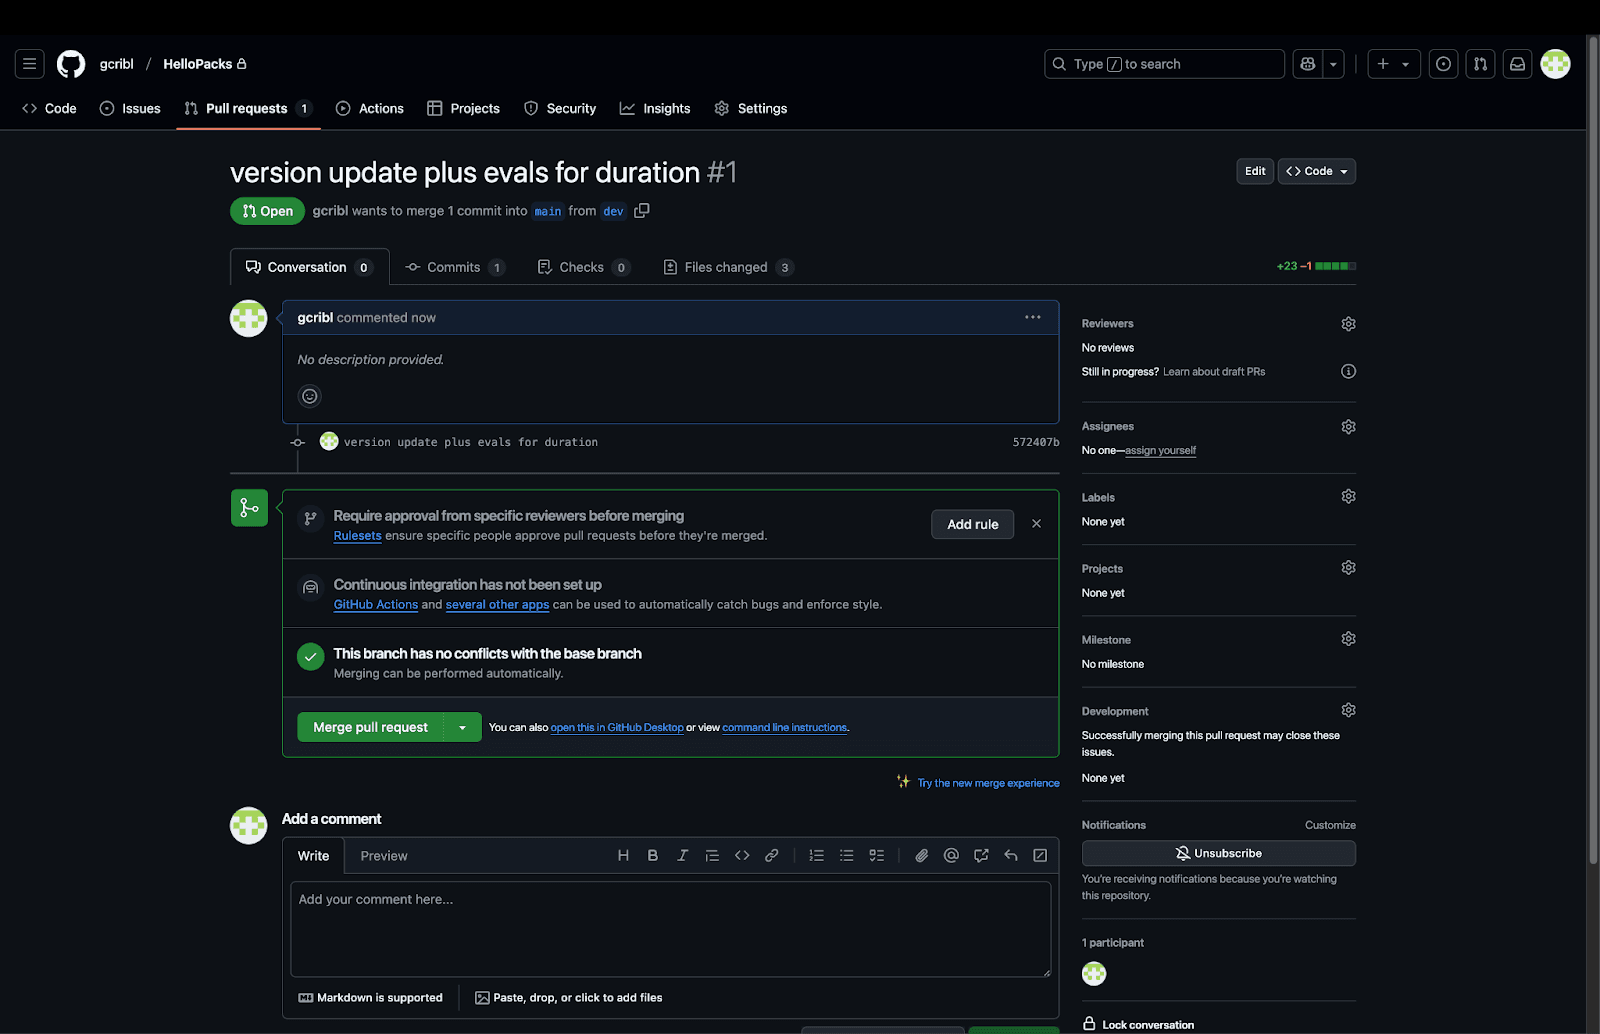Click into the comment text area

click(670, 928)
